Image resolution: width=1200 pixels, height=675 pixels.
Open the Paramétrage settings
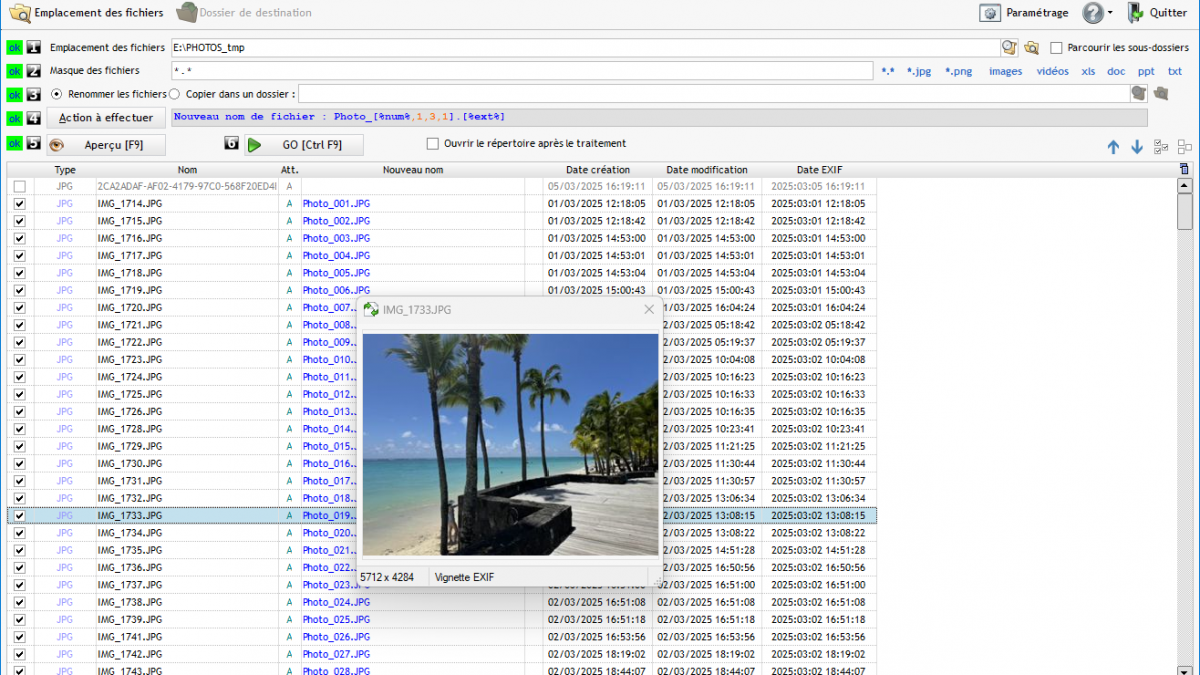pyautogui.click(x=1024, y=13)
